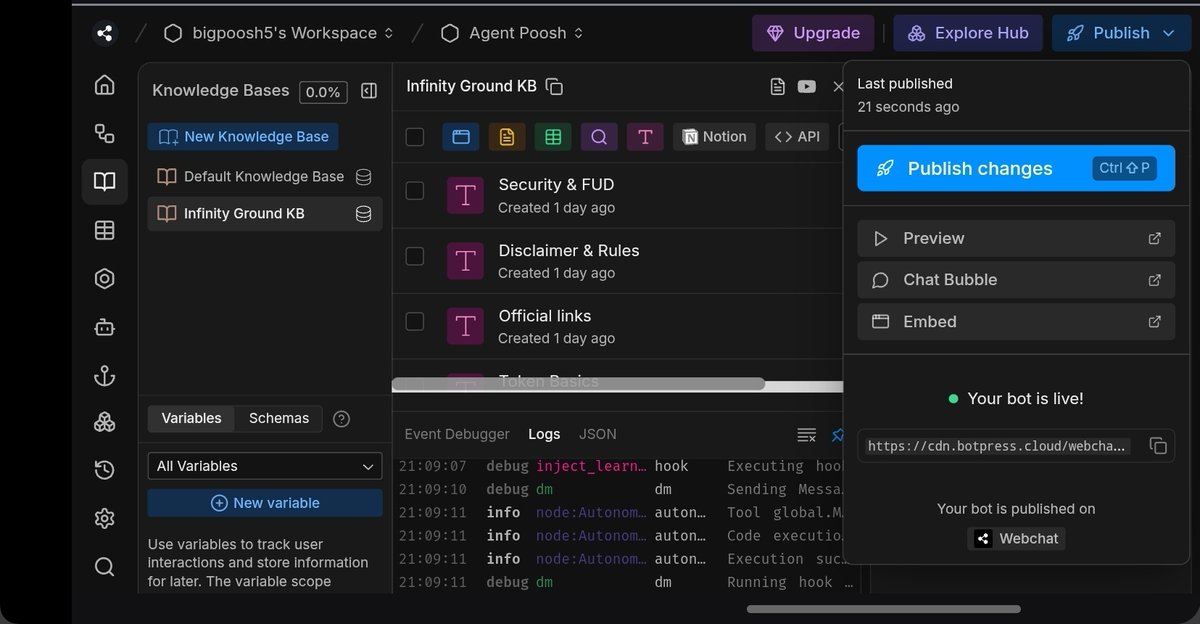Clear logs using the clear-lines icon
This screenshot has width=1200, height=624.
[x=806, y=435]
